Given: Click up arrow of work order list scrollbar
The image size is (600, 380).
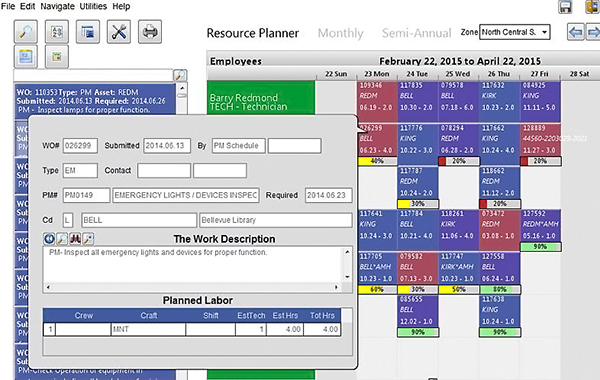Looking at the screenshot, I should pos(182,88).
